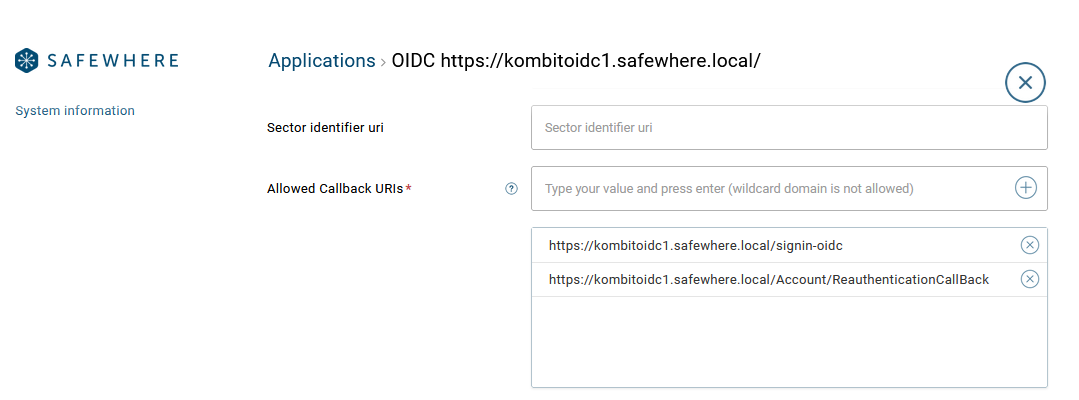Focus the Allowed Callback URIs entry field

[771, 189]
